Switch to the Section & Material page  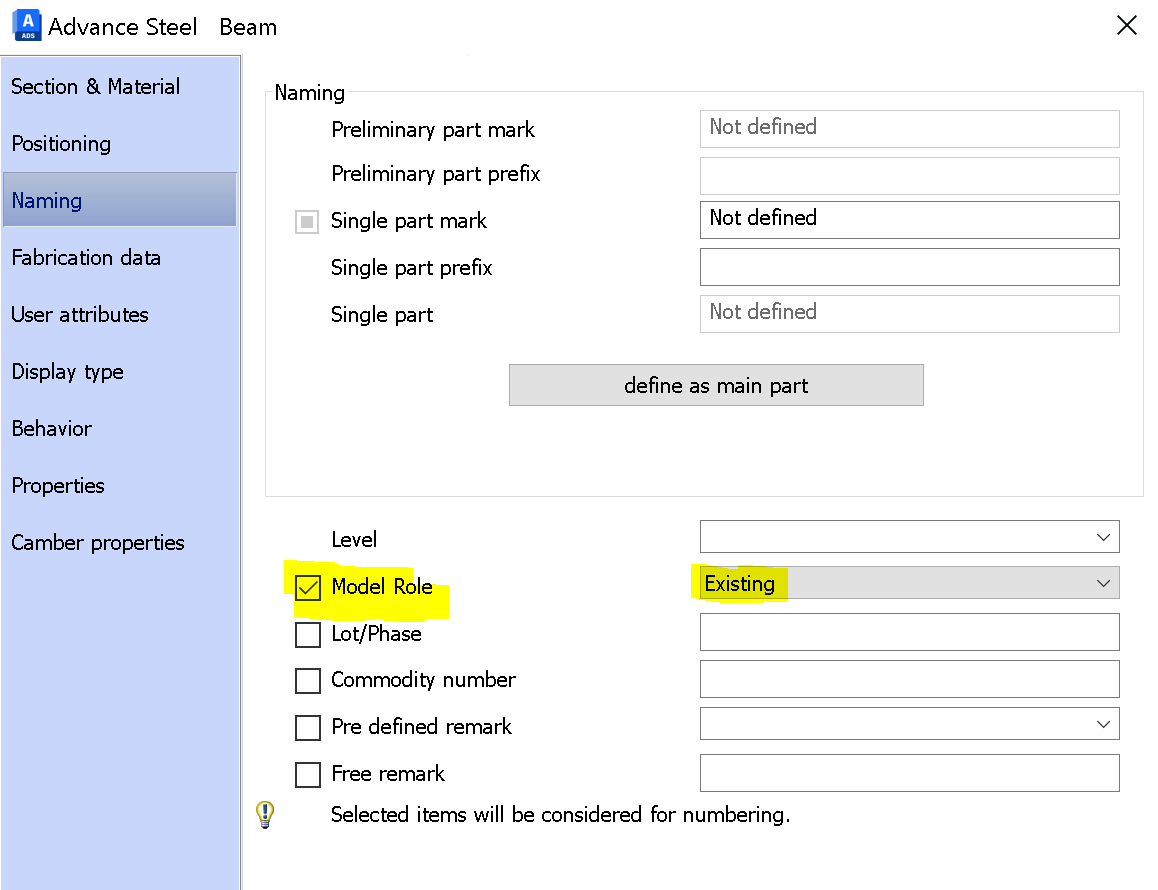click(x=95, y=87)
